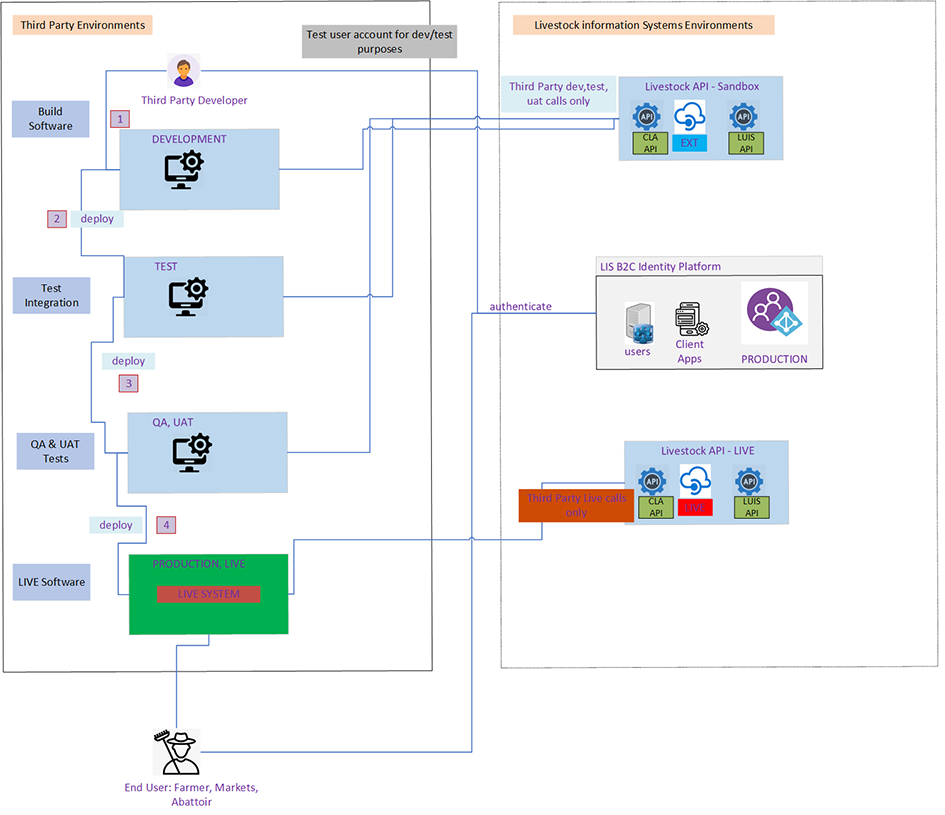Click the LUIS API gear icon in Sandbox
Viewport: 945px width, 815px height.
tap(745, 115)
